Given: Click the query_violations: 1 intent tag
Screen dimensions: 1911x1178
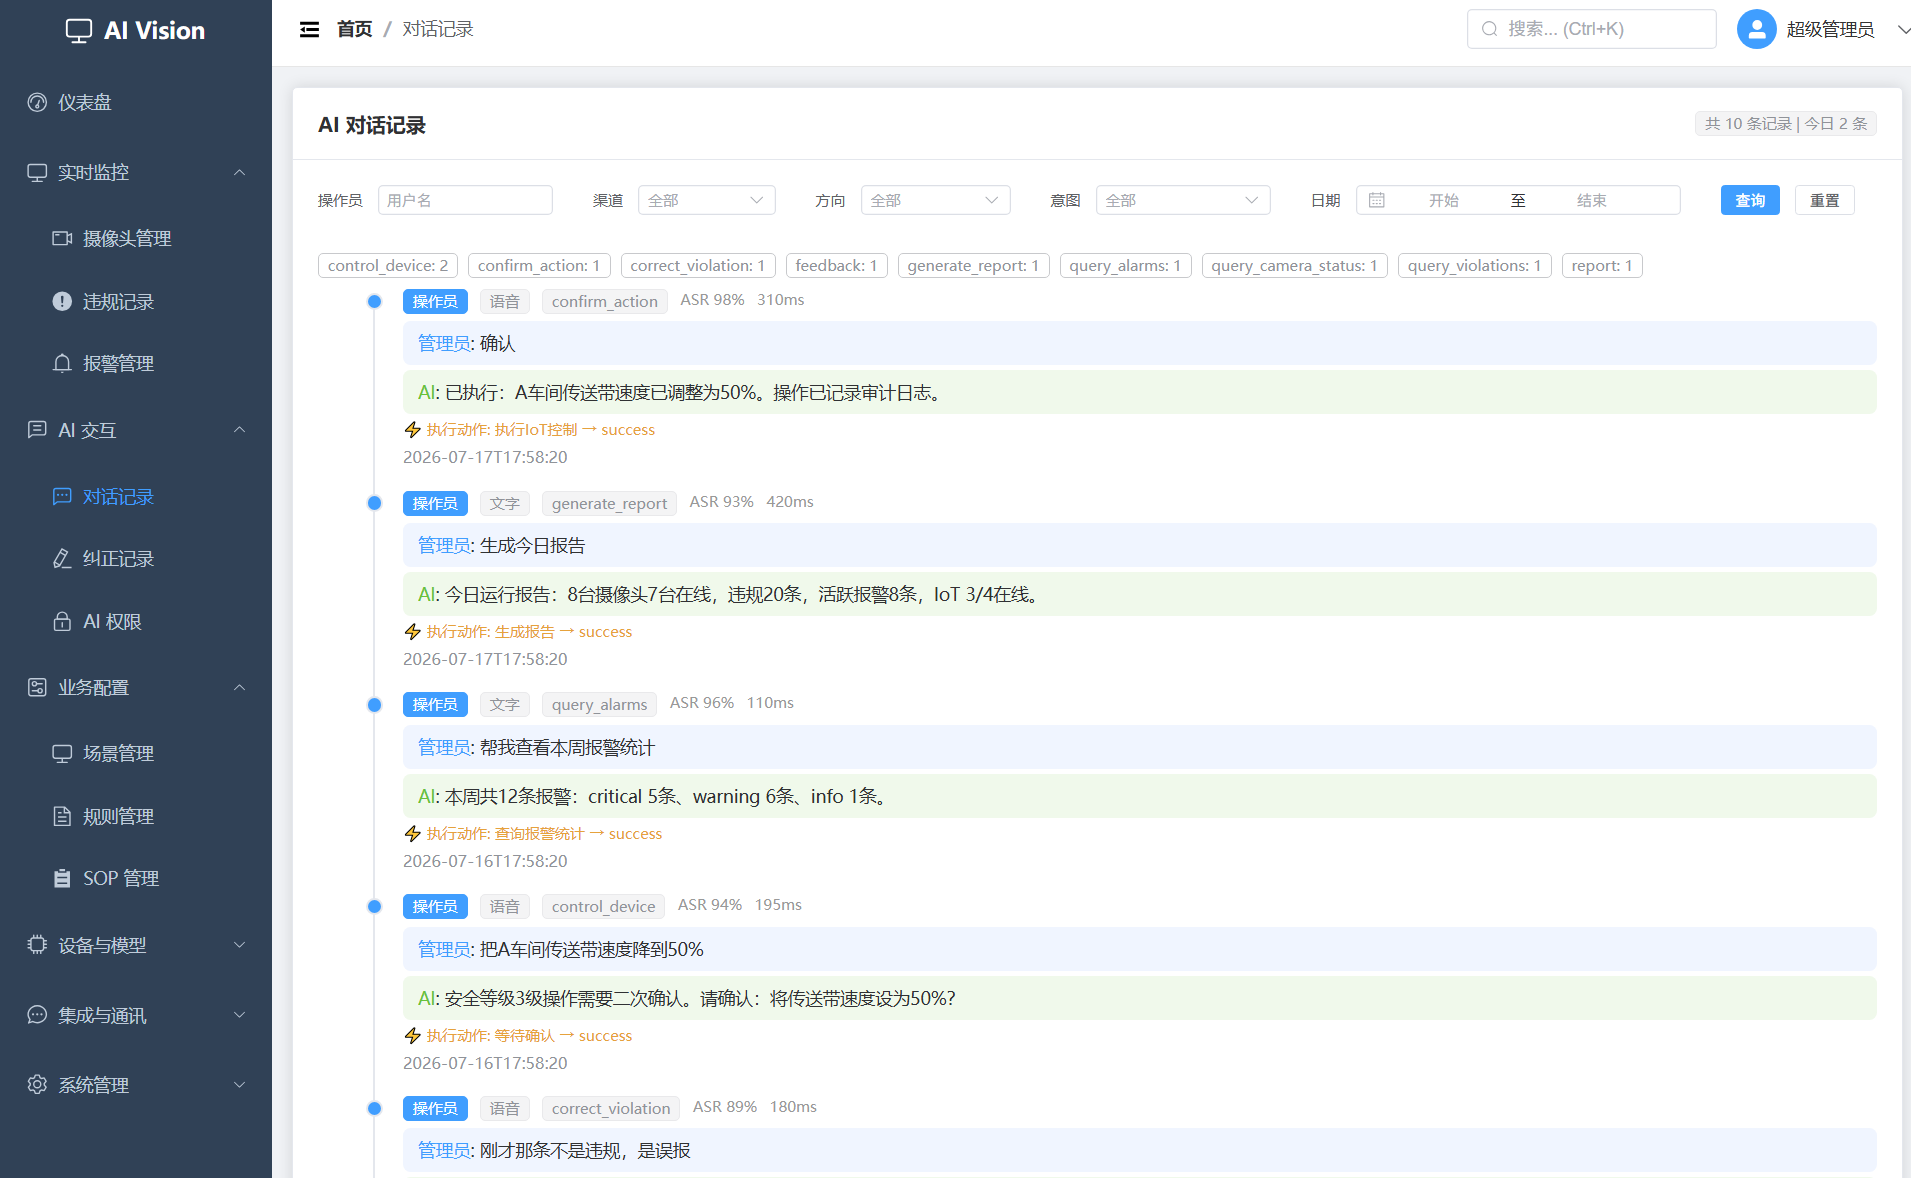Looking at the screenshot, I should (1474, 265).
